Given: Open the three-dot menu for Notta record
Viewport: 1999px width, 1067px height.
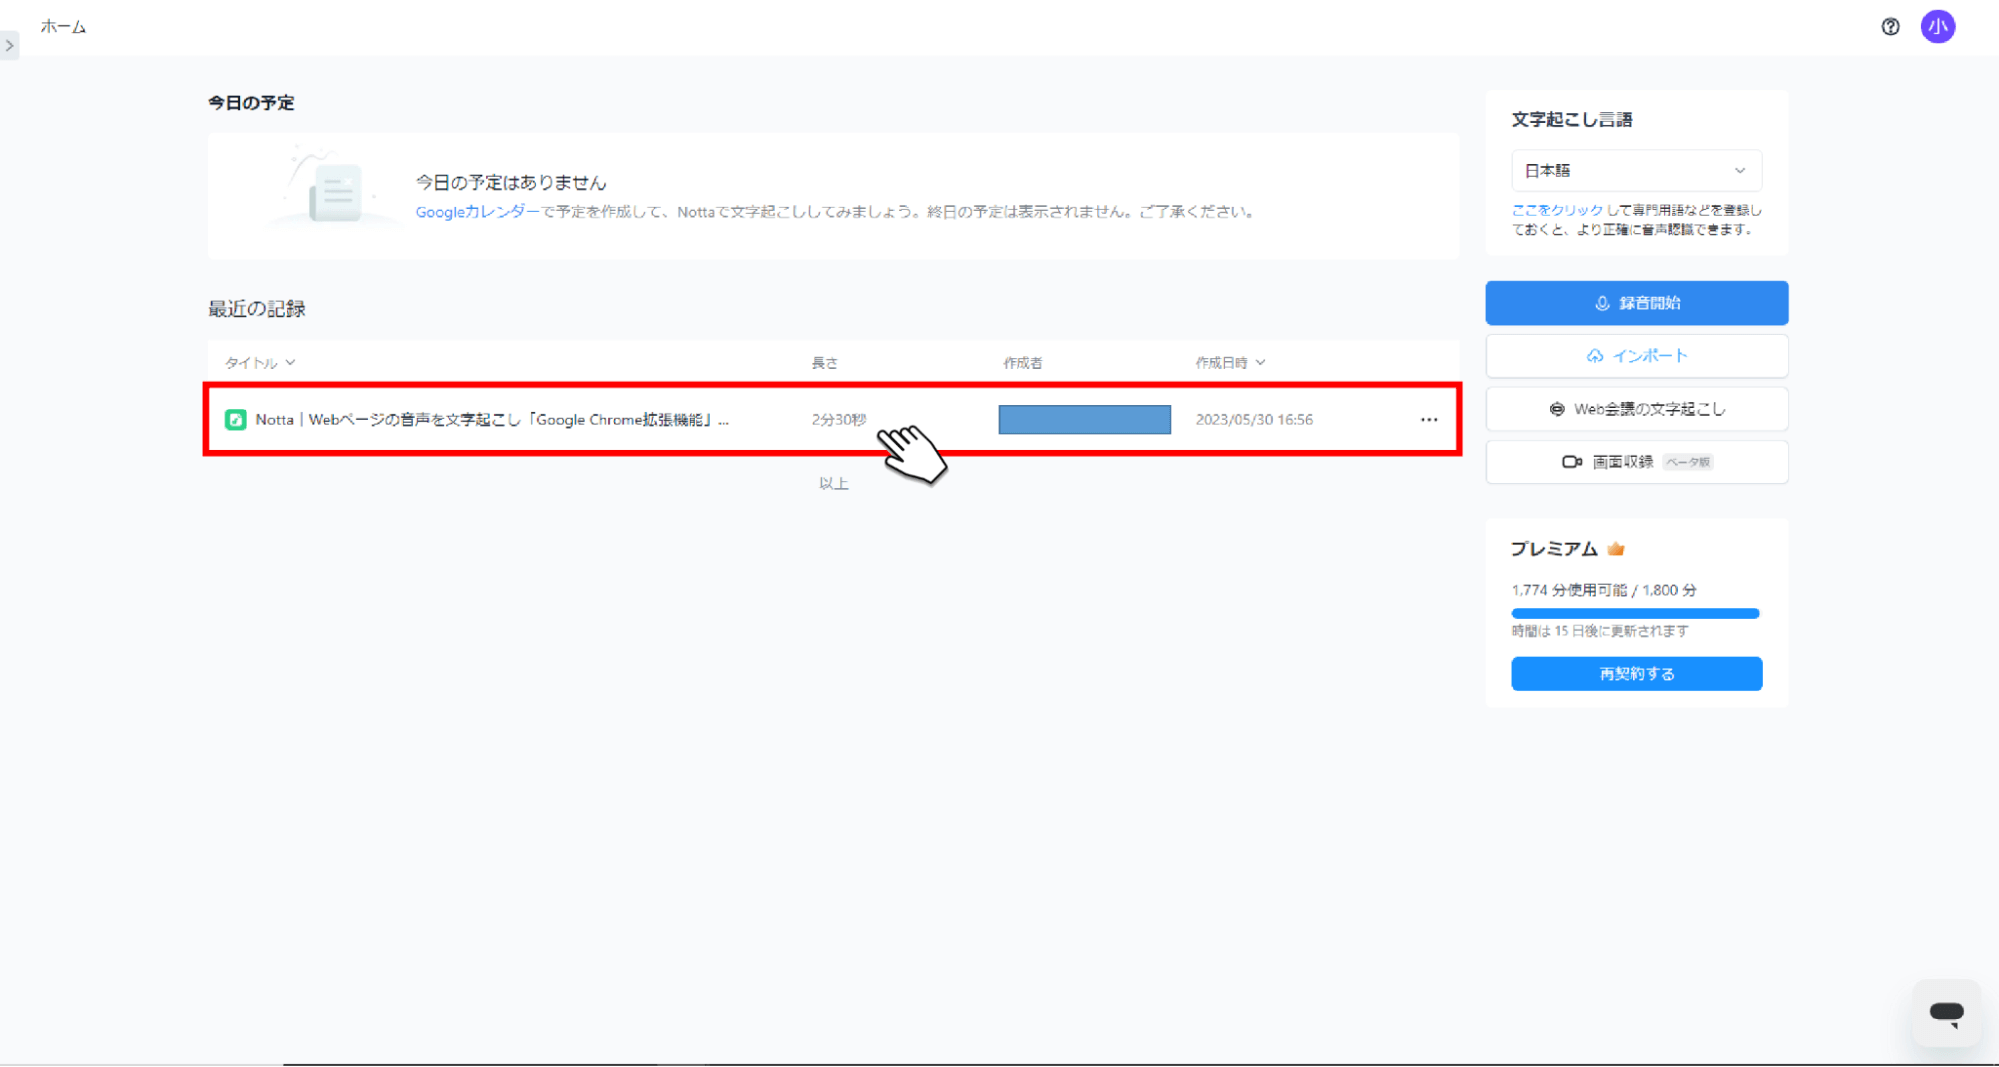Looking at the screenshot, I should point(1429,420).
